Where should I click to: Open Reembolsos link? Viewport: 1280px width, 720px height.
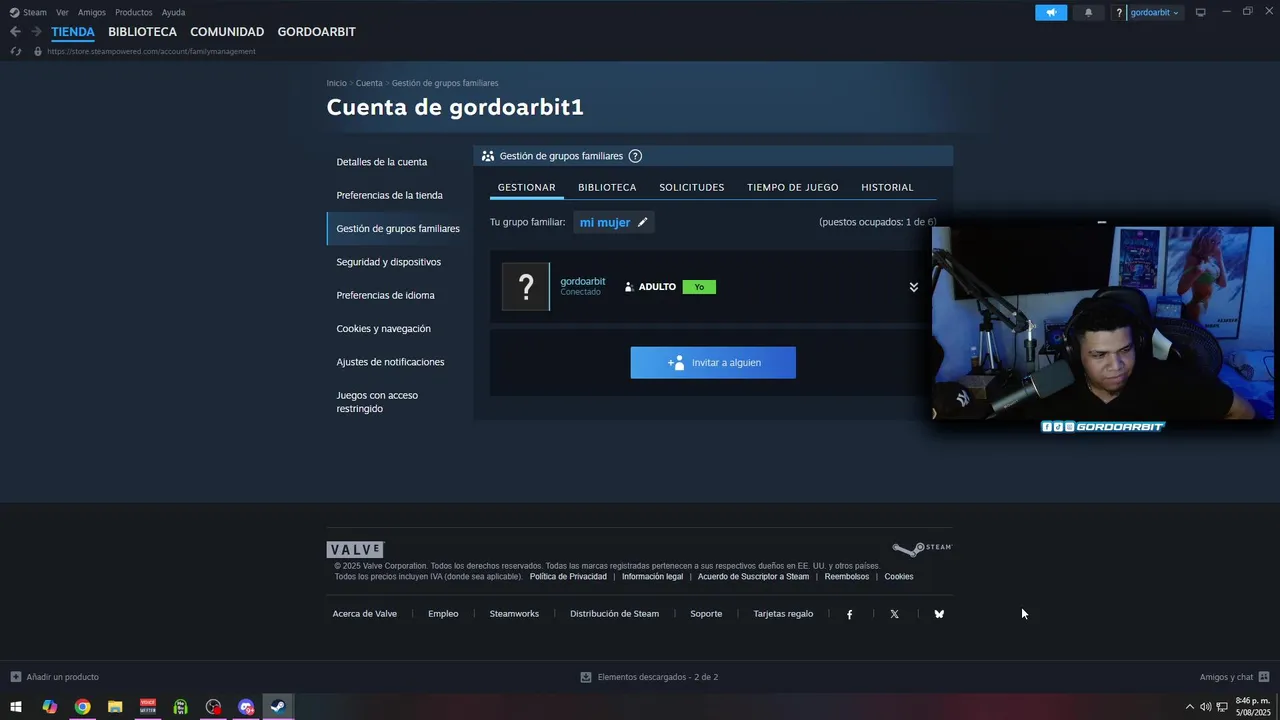tap(847, 577)
